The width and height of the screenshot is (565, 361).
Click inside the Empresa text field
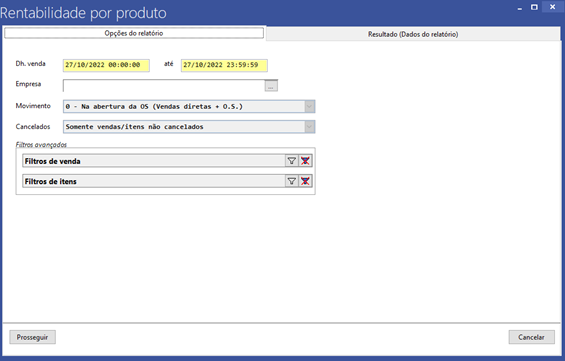click(164, 86)
